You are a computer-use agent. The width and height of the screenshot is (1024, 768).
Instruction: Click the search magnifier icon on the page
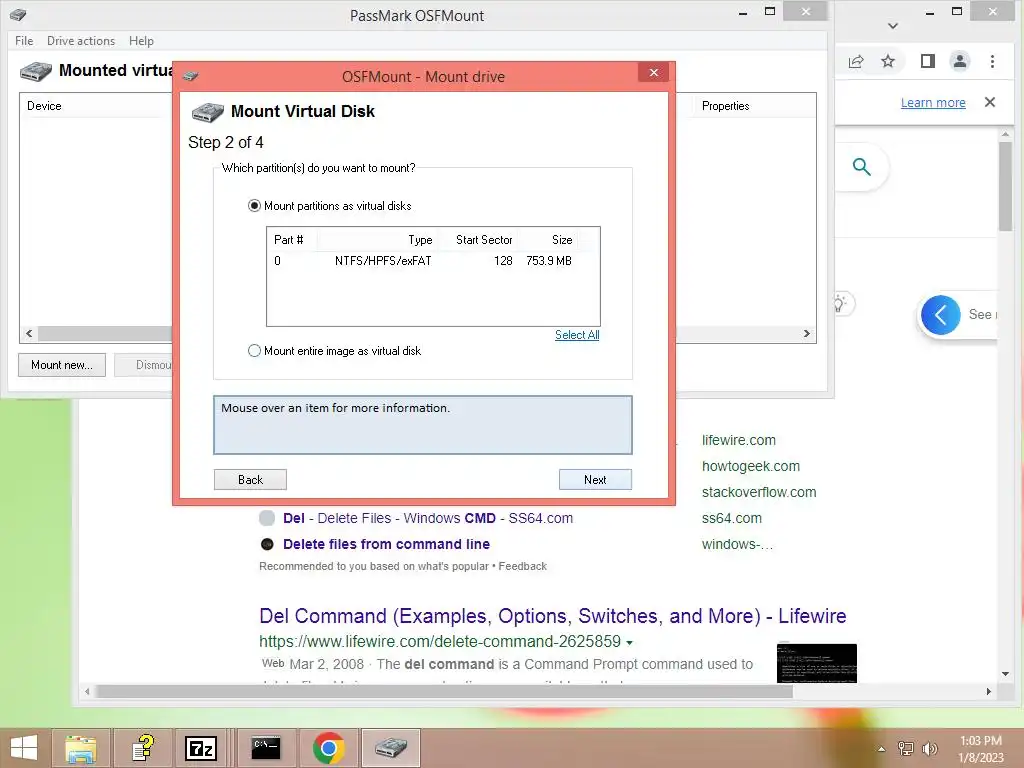pyautogui.click(x=861, y=167)
